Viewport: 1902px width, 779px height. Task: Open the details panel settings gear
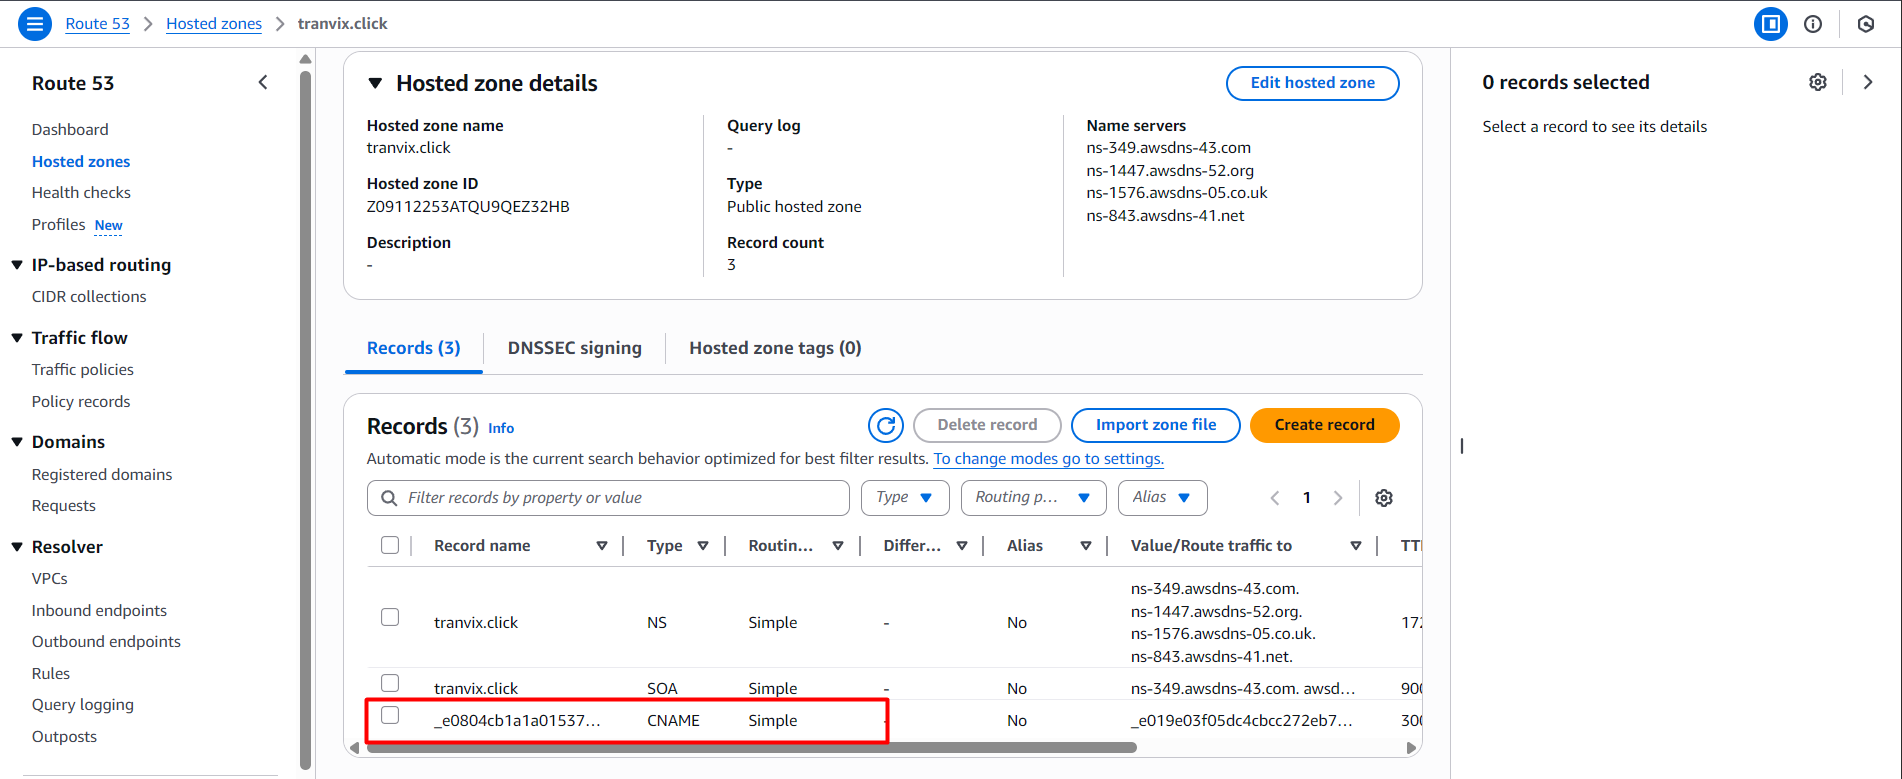(1817, 83)
